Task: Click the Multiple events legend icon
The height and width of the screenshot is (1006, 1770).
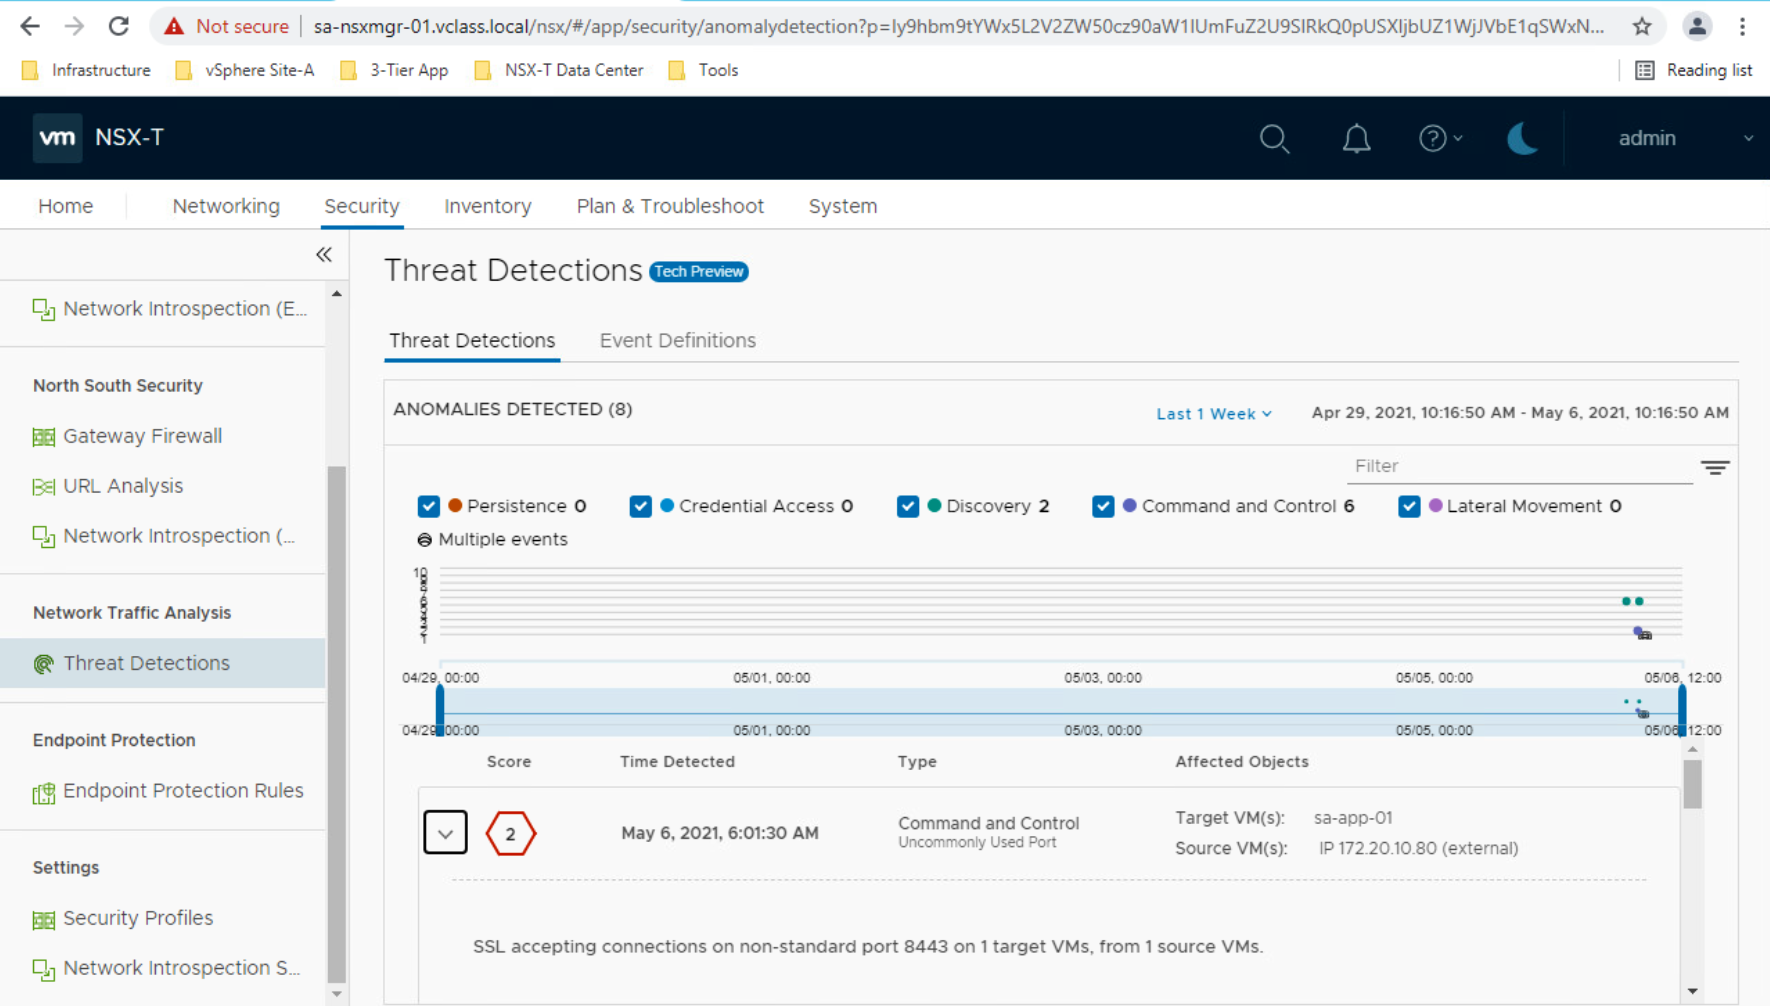Action: (x=424, y=540)
